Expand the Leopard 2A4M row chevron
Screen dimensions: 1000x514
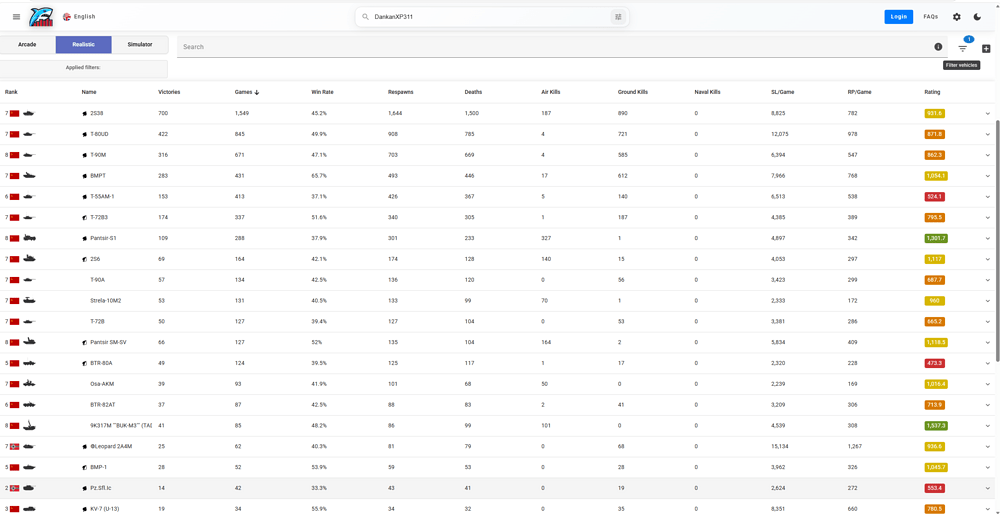click(987, 446)
